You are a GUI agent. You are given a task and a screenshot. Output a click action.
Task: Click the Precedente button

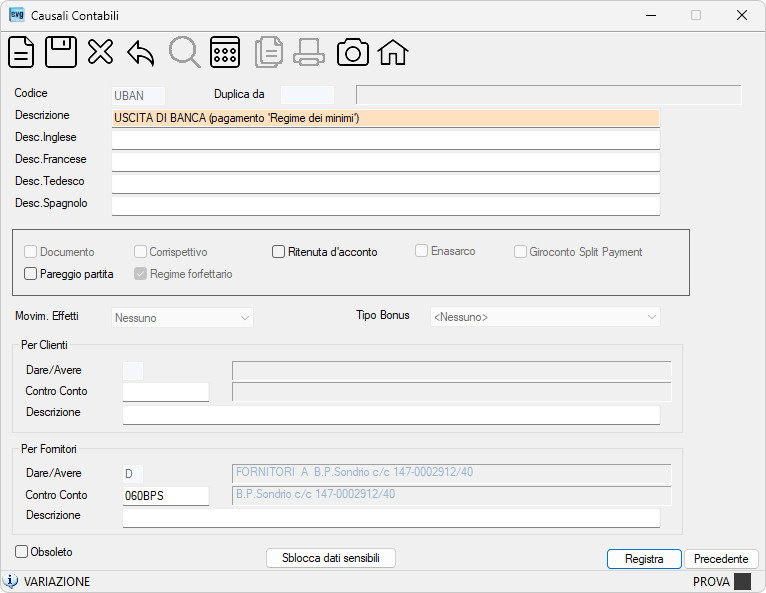(x=721, y=559)
